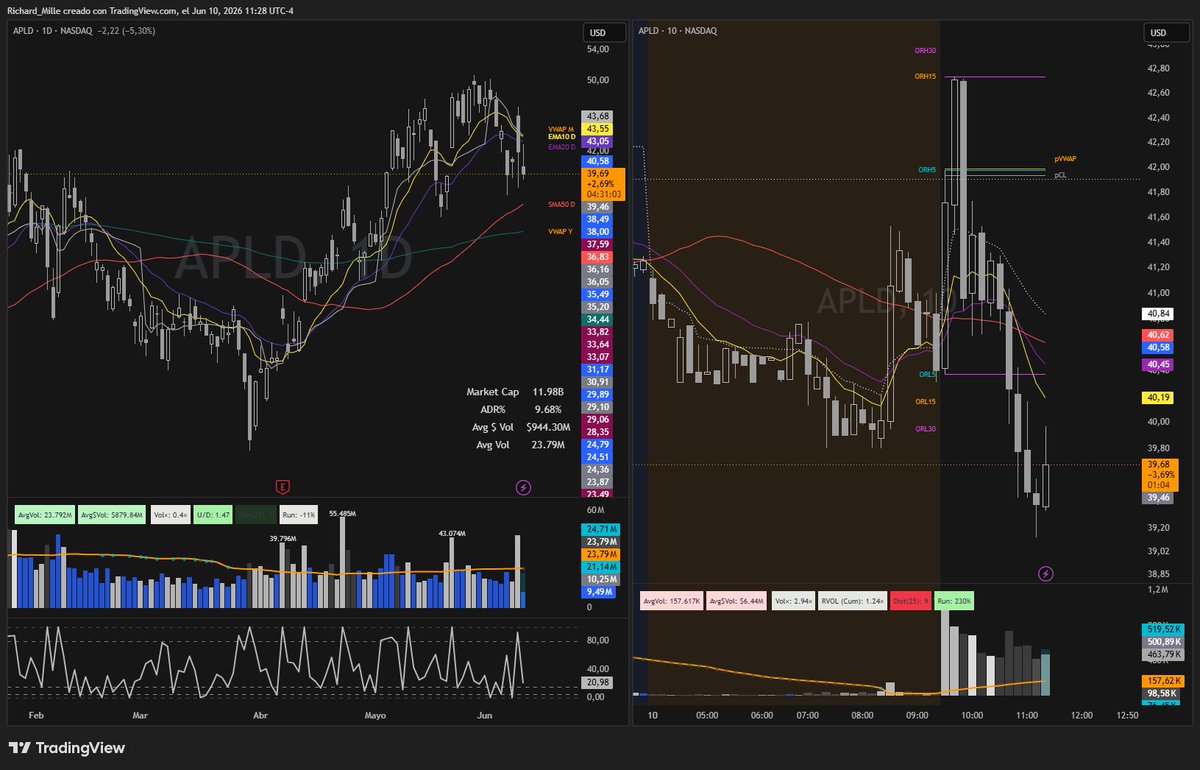Click the Avg$Vol: $6.44M indicator box
The height and width of the screenshot is (770, 1200).
(737, 602)
